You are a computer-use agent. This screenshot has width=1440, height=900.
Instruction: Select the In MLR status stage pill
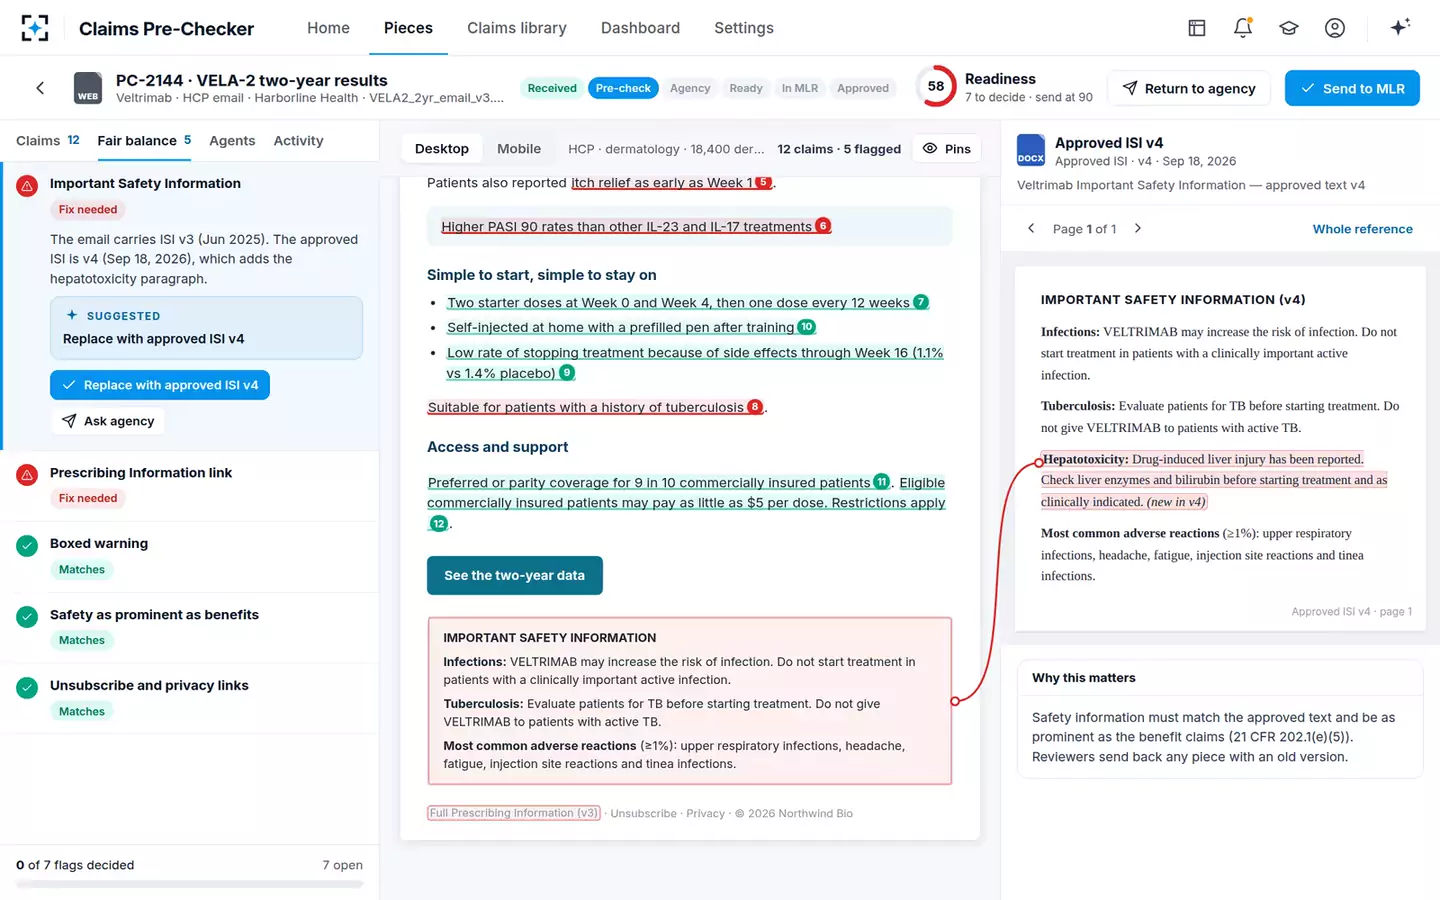coord(800,88)
